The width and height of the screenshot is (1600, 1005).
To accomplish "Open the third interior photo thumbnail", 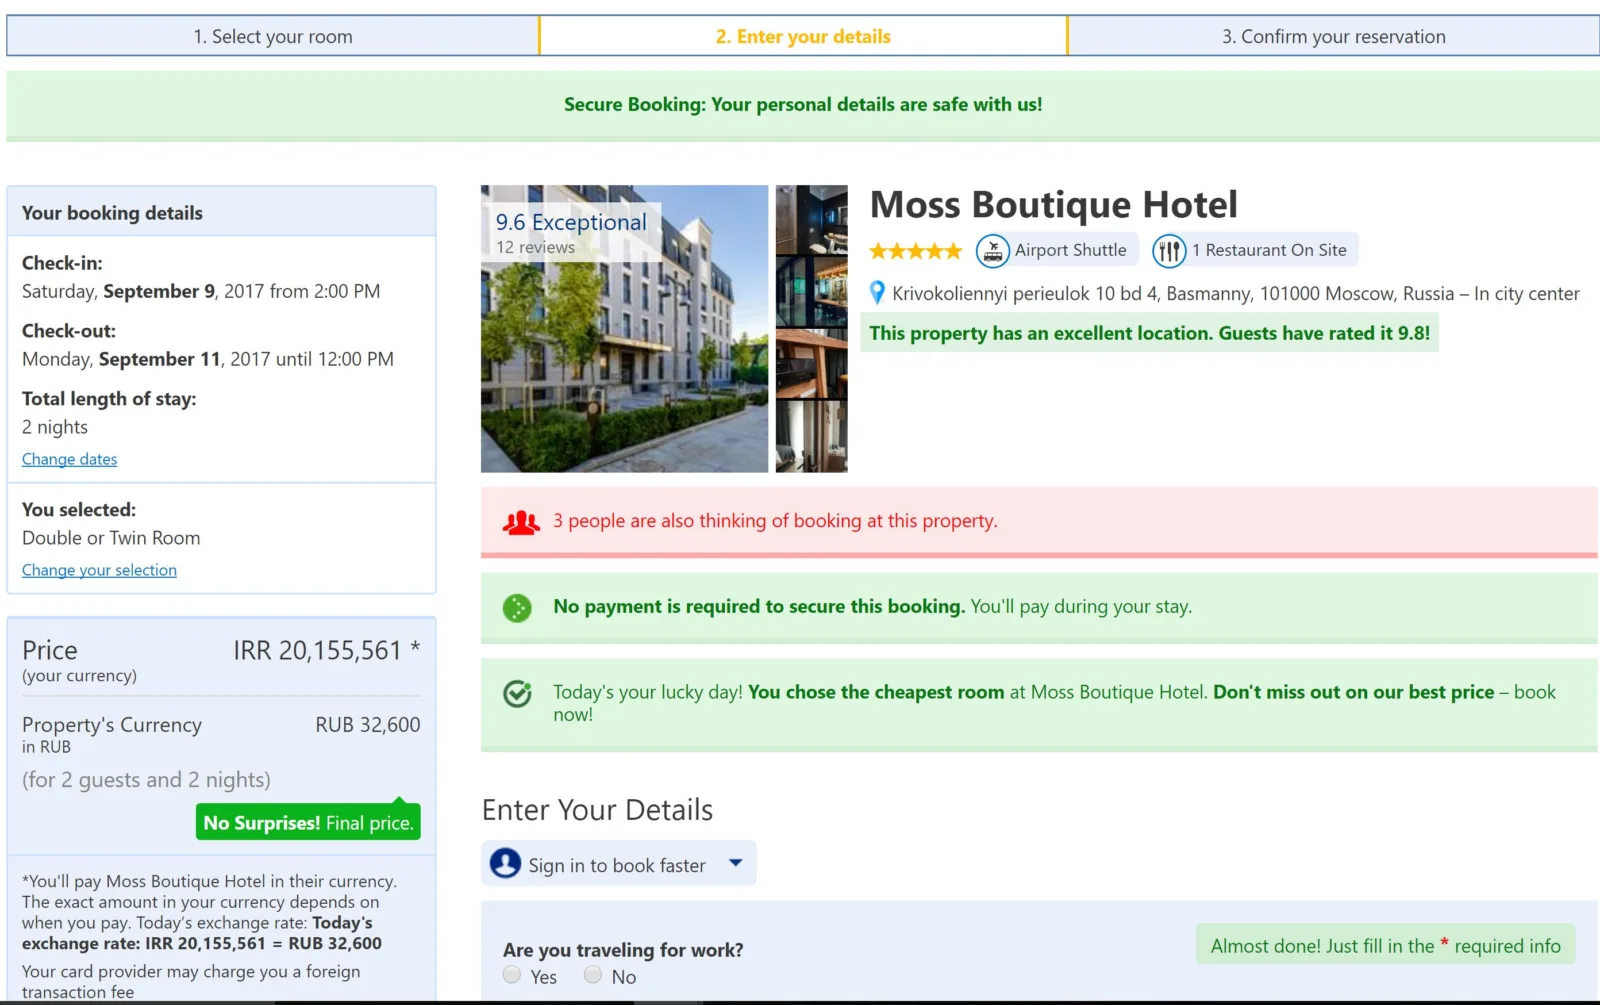I will pyautogui.click(x=812, y=364).
